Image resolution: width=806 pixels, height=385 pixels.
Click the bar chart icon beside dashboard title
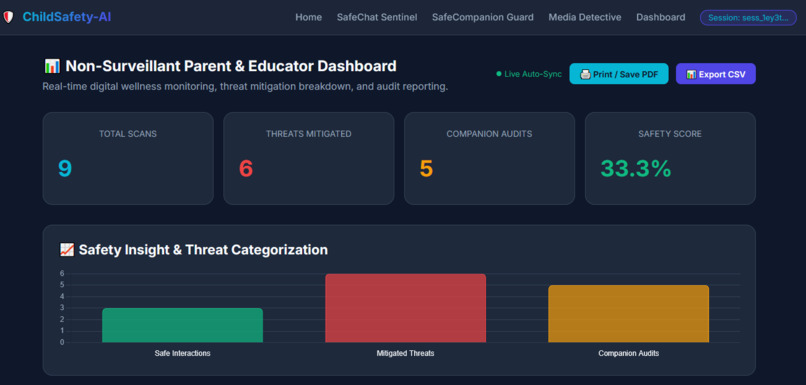click(x=52, y=66)
